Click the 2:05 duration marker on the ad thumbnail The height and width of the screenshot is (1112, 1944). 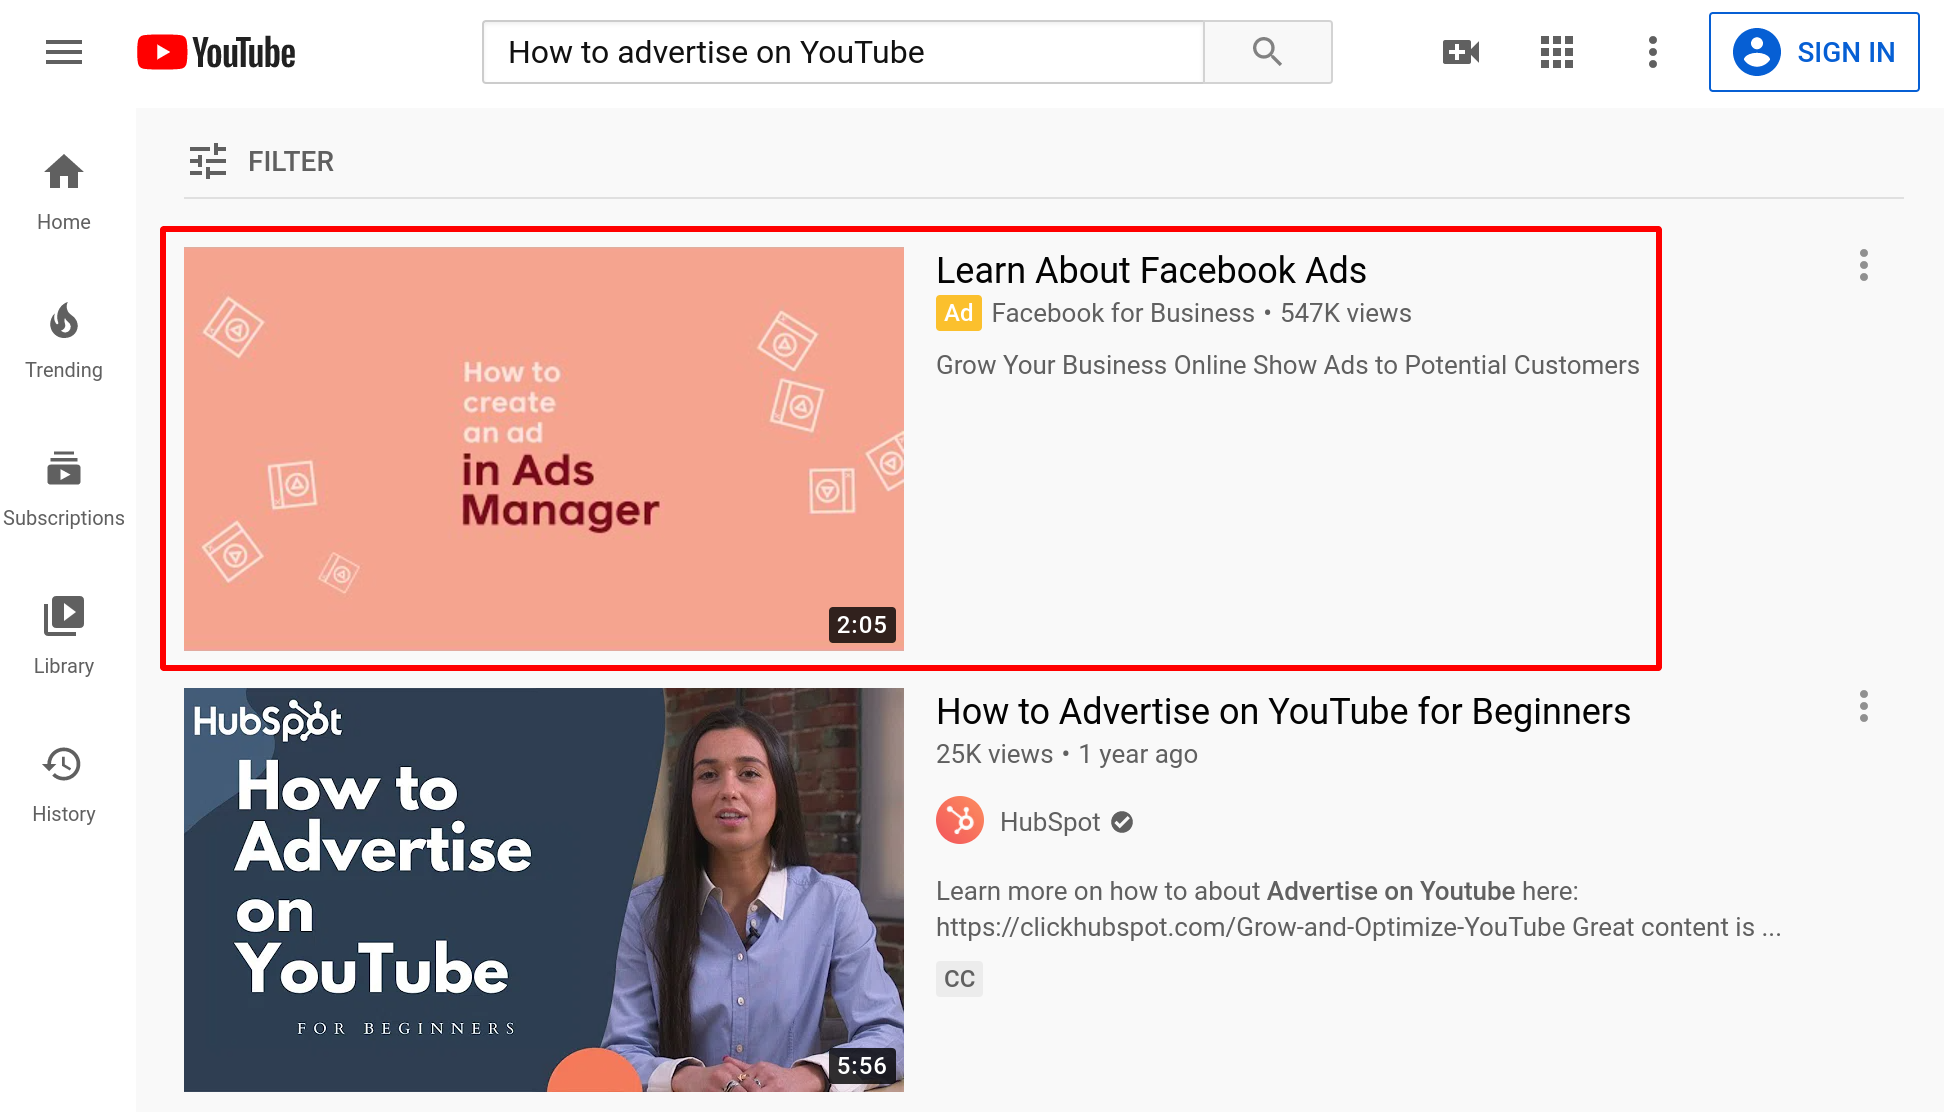[861, 624]
